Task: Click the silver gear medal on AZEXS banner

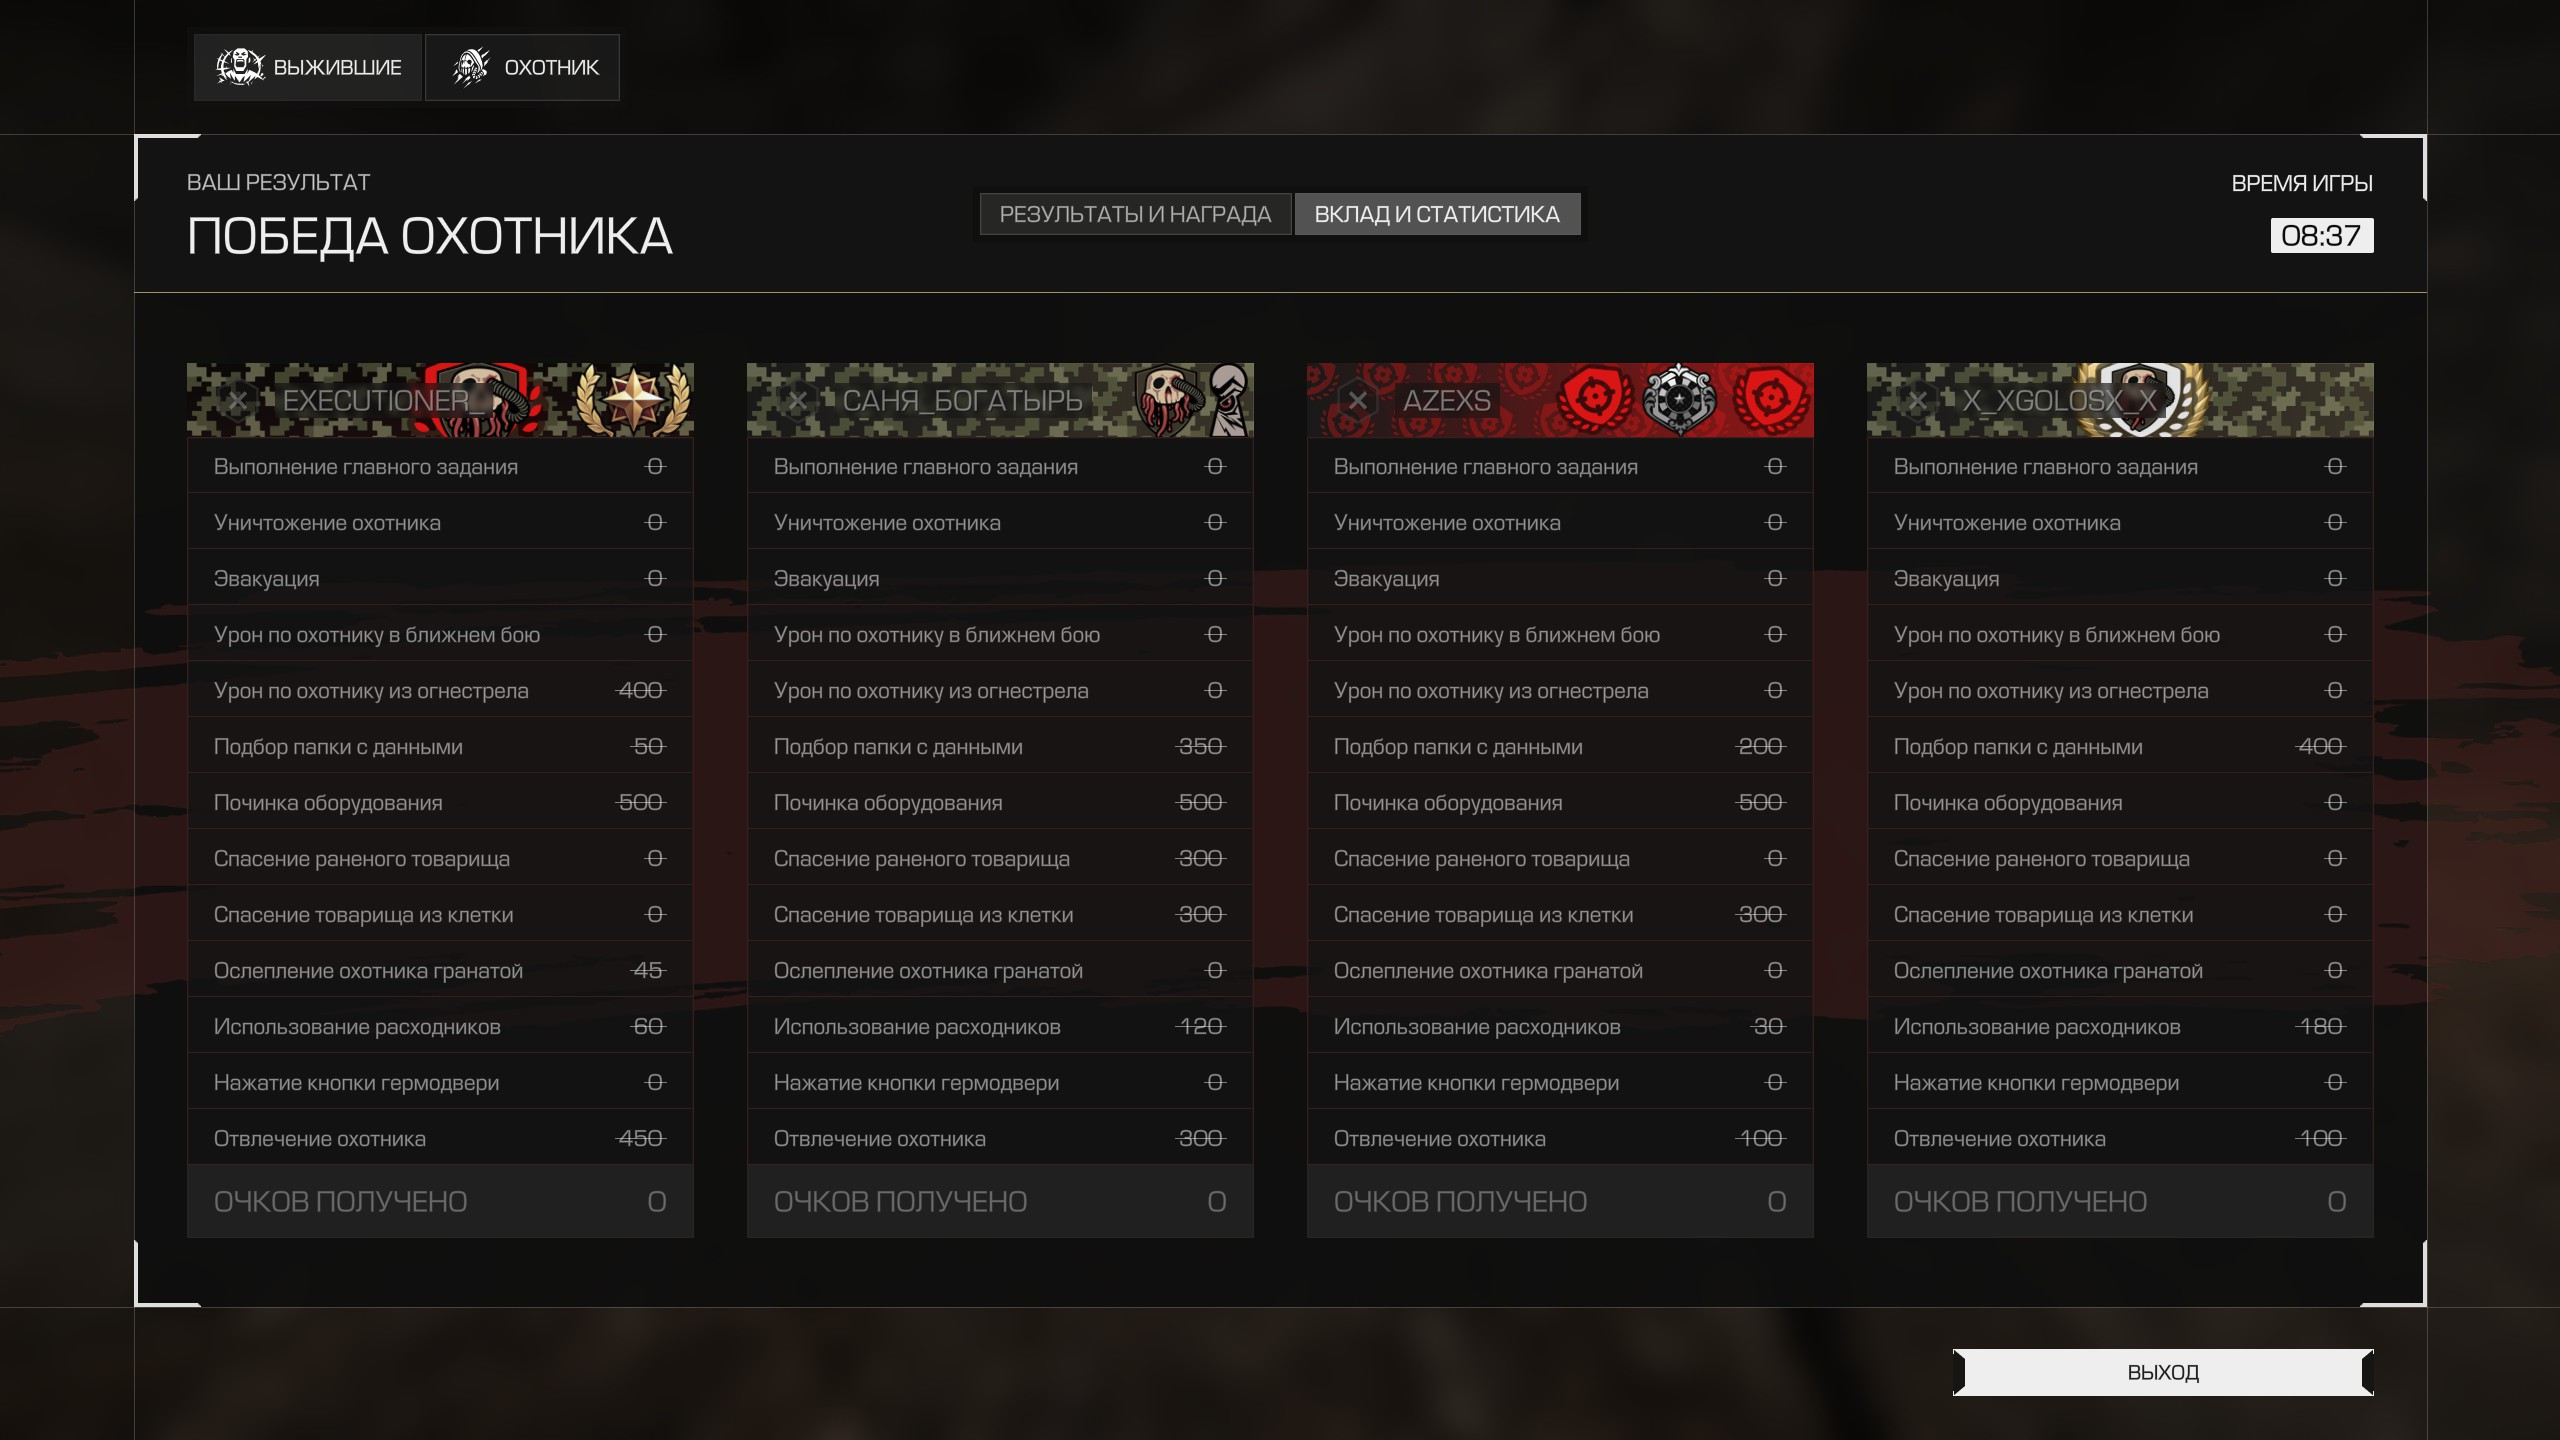Action: tap(1679, 399)
